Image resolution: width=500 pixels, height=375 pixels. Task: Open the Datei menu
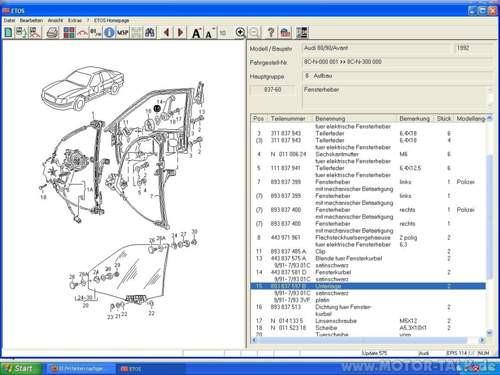(x=9, y=20)
